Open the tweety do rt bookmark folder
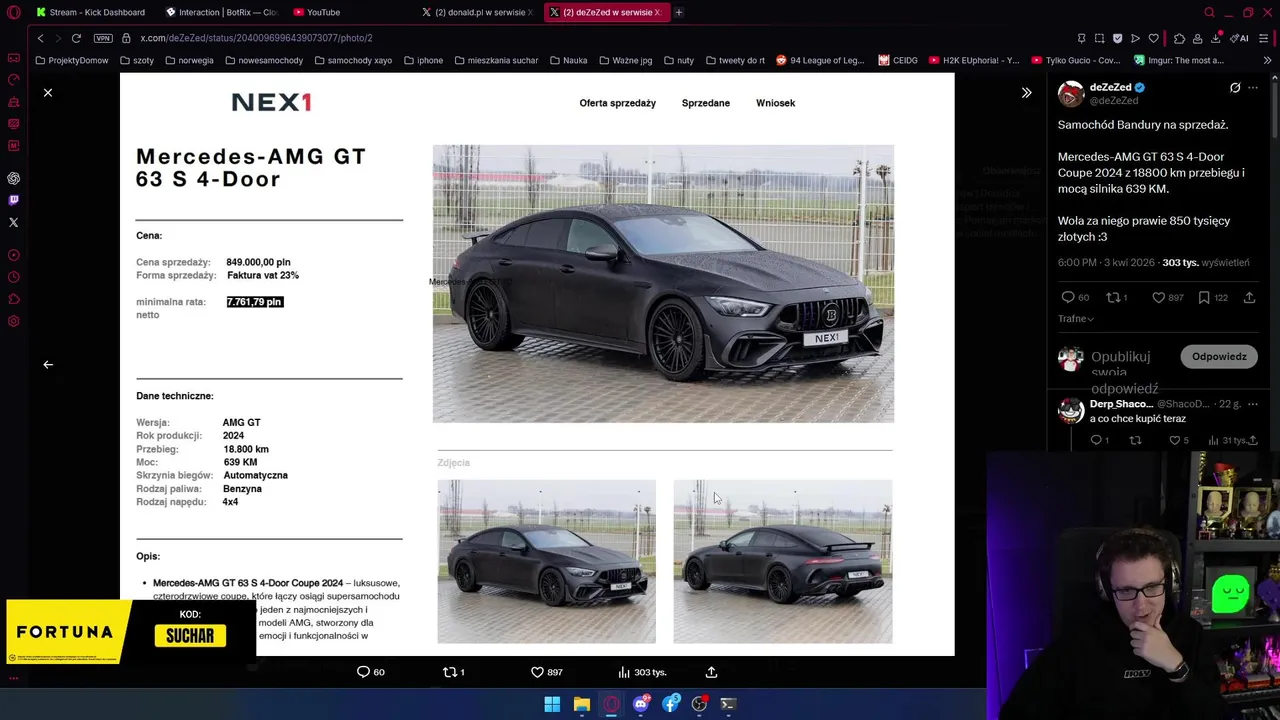This screenshot has width=1280, height=720. (x=735, y=60)
